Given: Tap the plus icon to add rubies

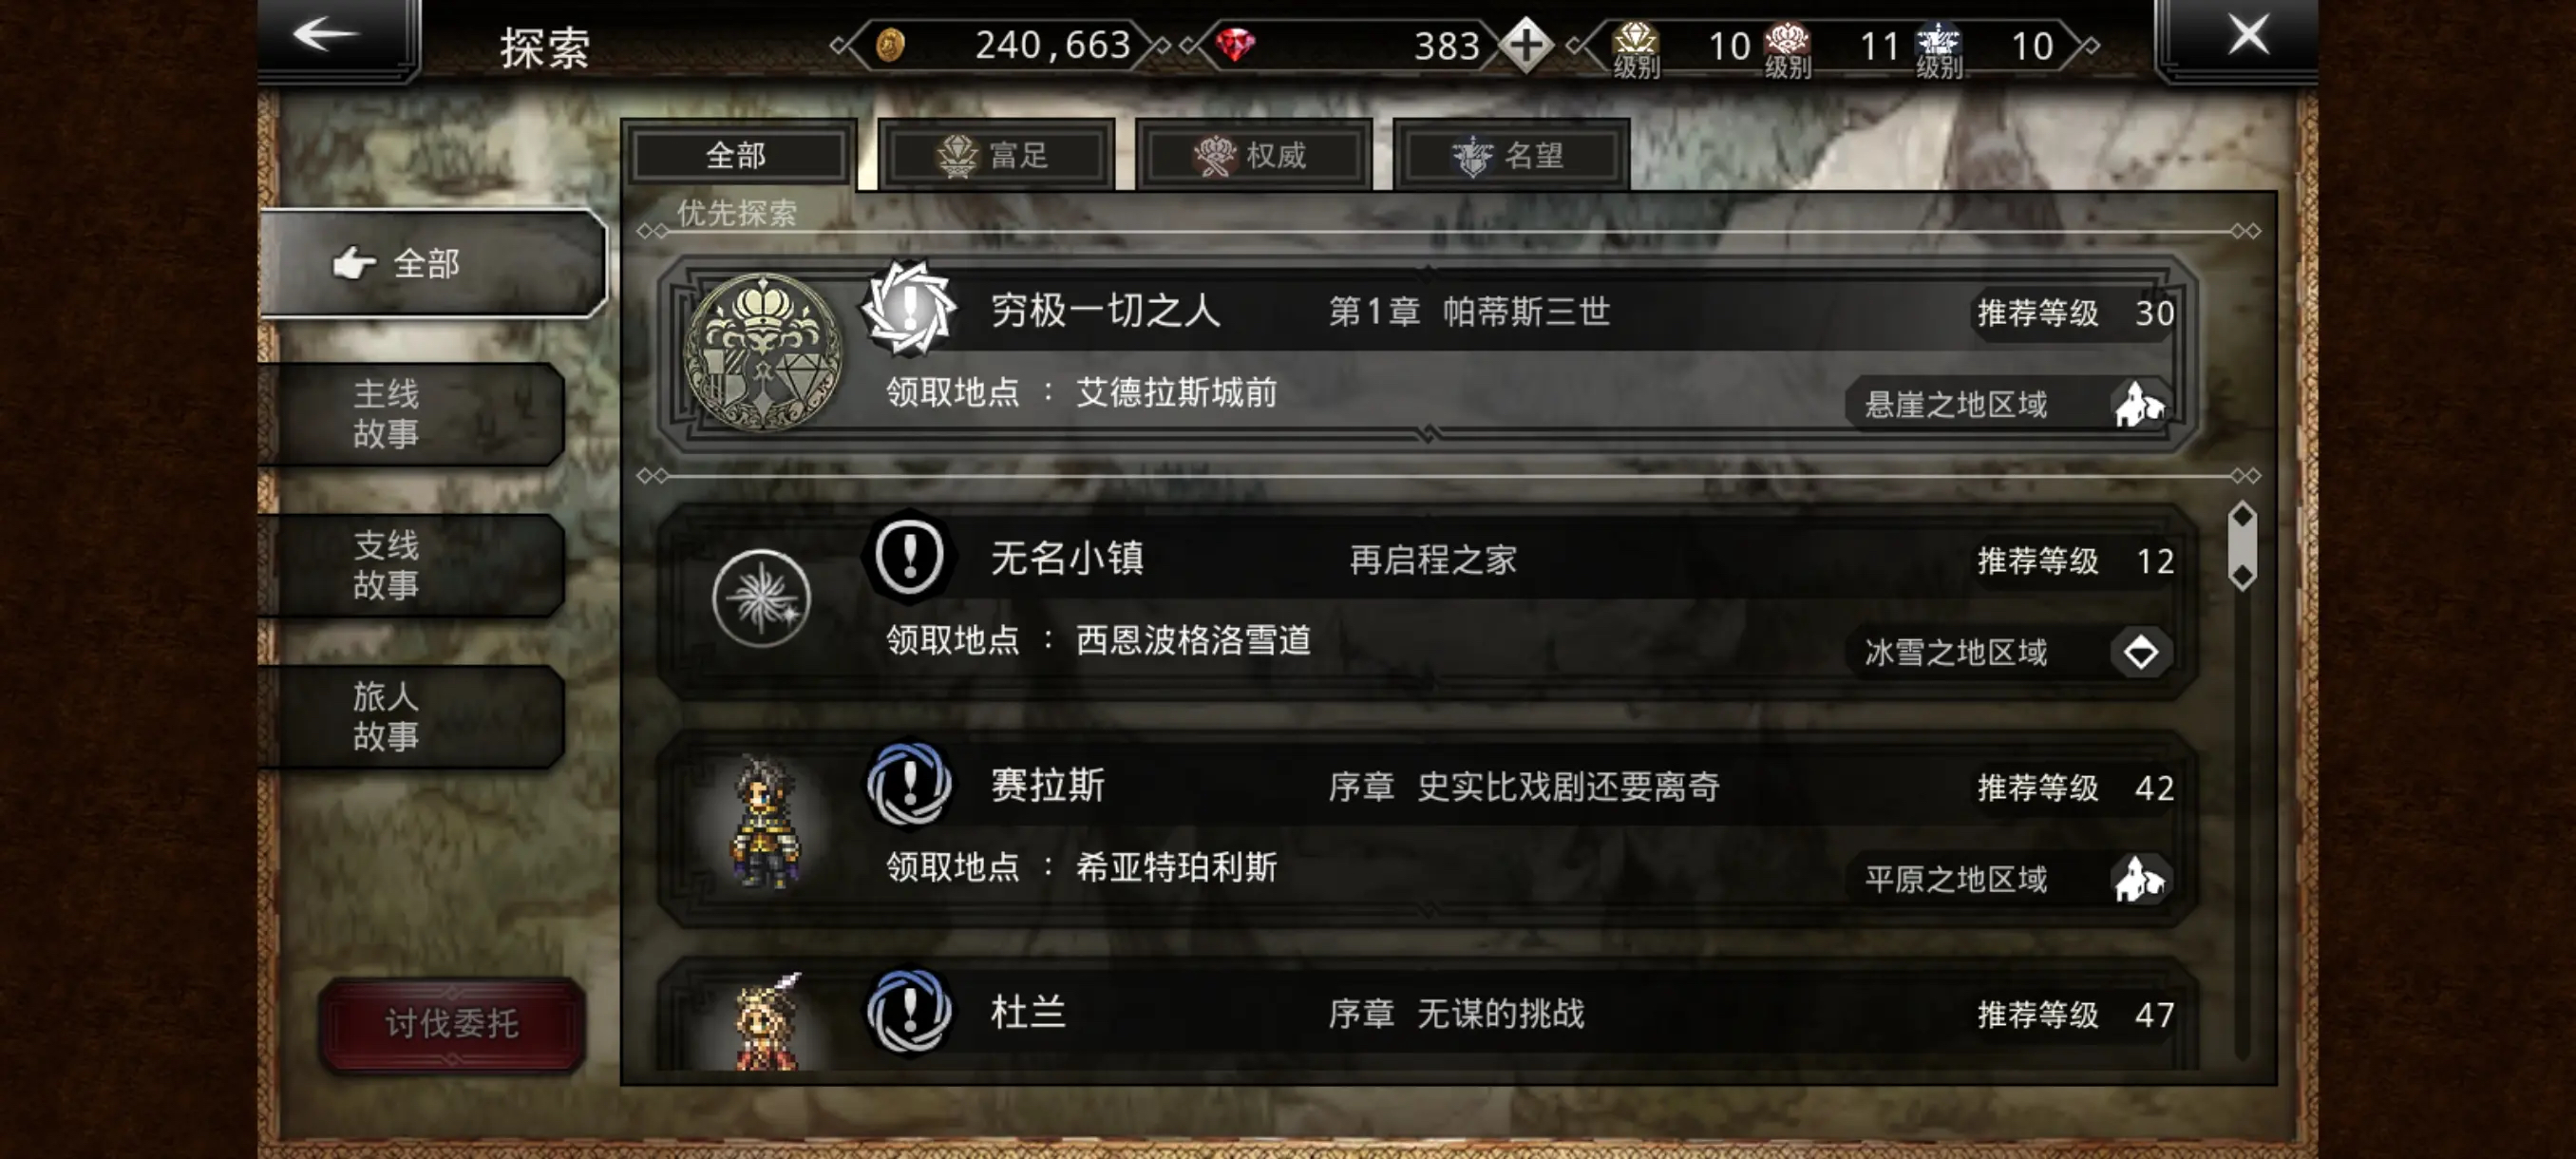Looking at the screenshot, I should [1526, 45].
